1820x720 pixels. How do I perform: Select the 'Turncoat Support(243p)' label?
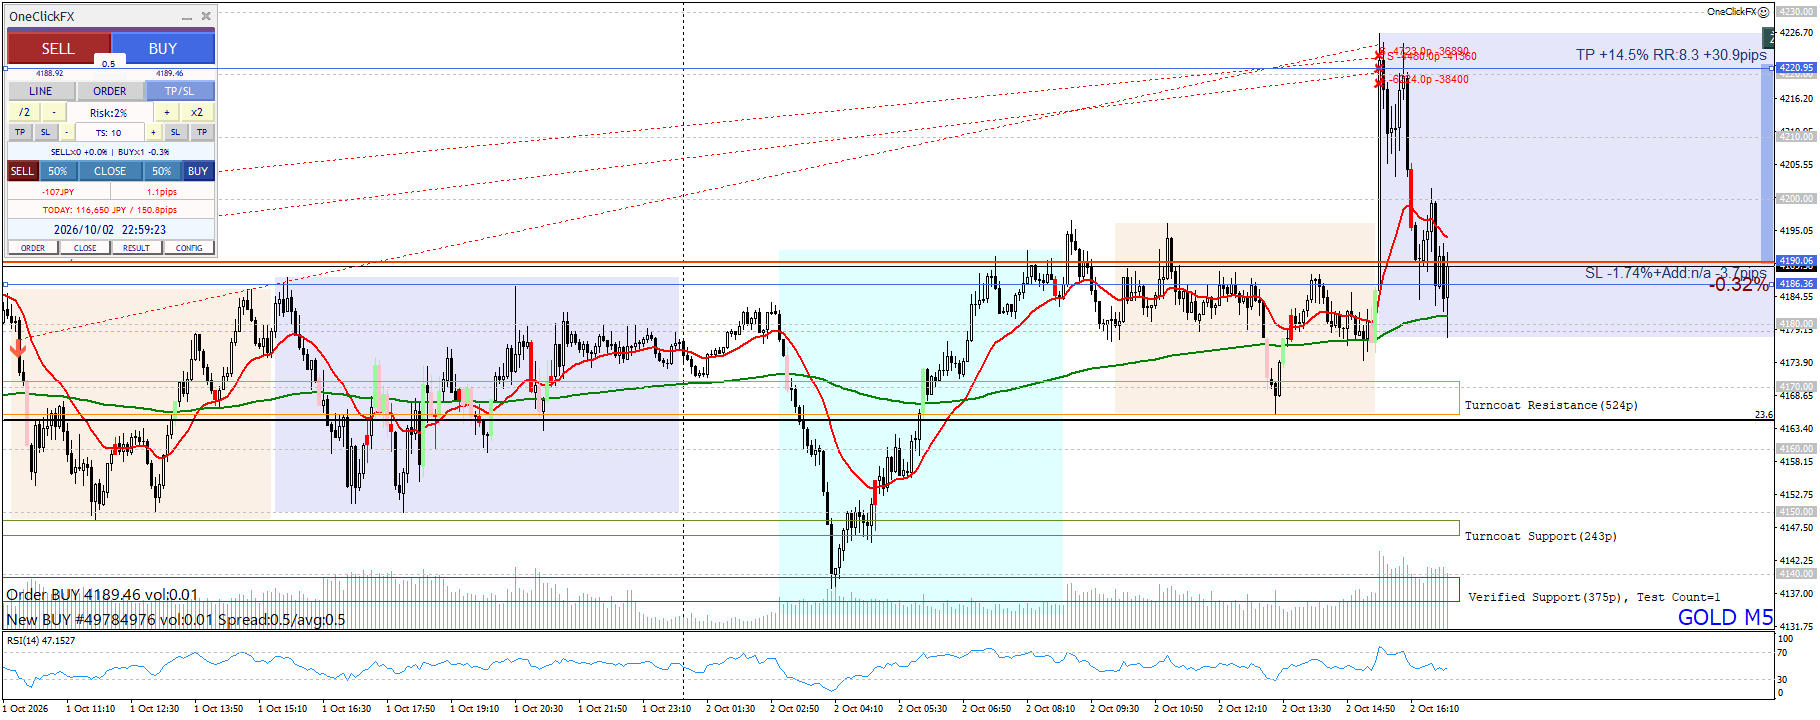tap(1541, 536)
